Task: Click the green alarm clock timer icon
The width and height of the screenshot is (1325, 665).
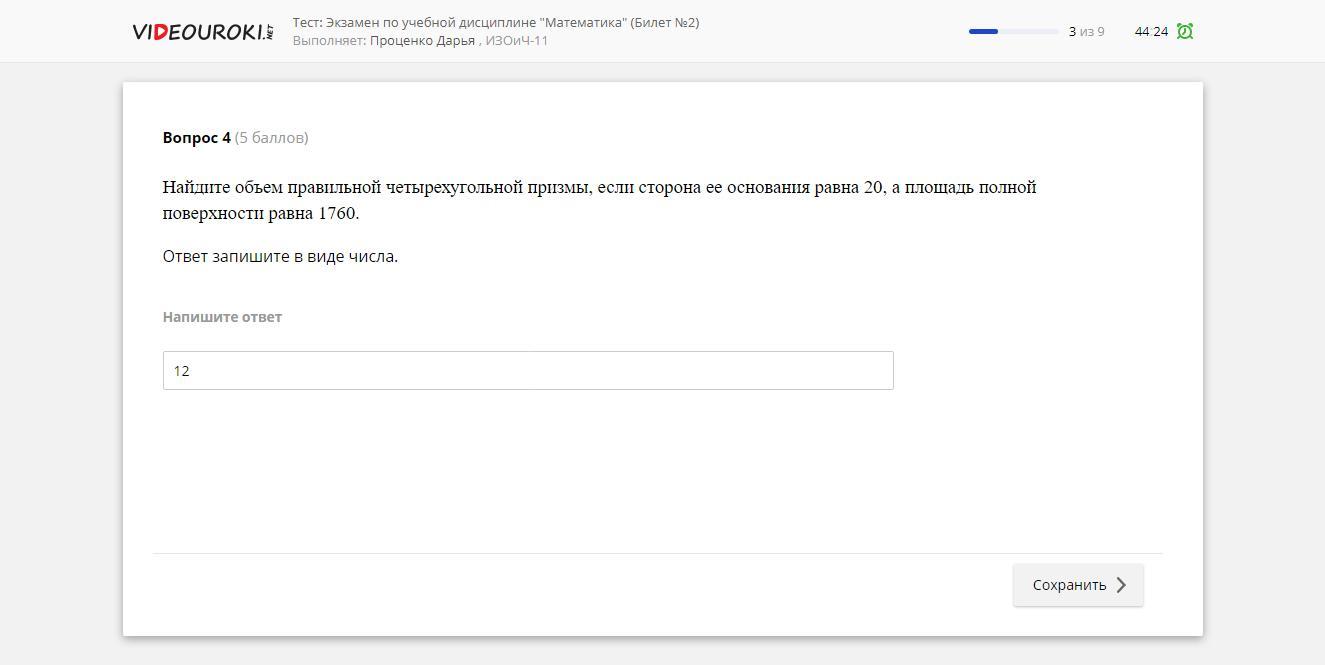Action: tap(1185, 31)
